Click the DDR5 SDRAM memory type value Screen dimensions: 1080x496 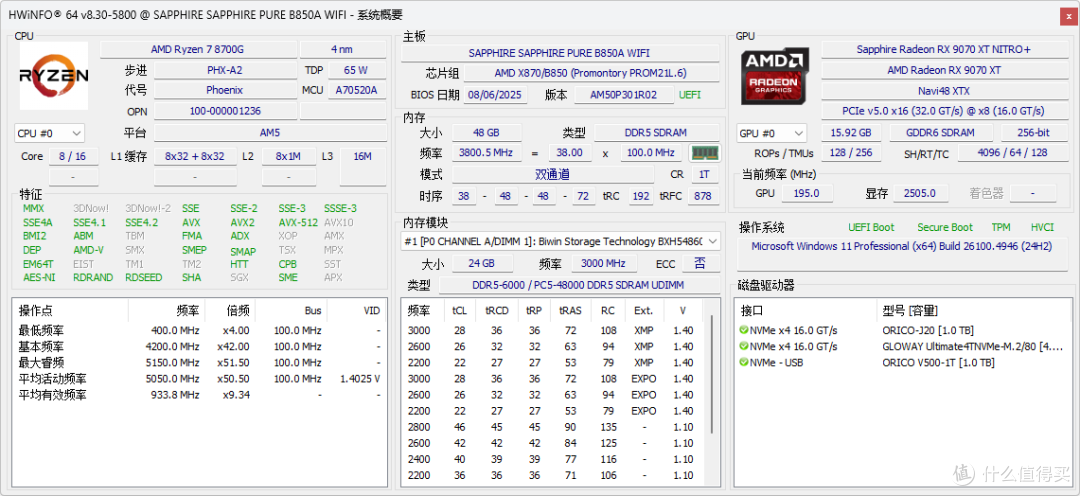click(x=656, y=133)
